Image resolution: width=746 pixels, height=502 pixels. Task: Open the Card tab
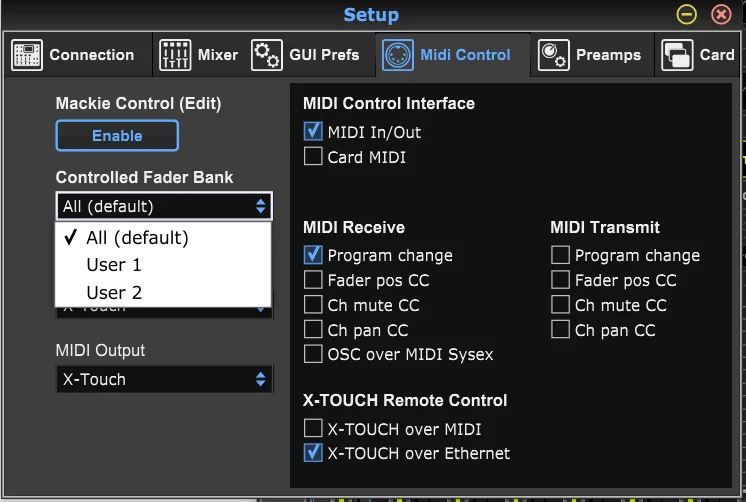(697, 55)
